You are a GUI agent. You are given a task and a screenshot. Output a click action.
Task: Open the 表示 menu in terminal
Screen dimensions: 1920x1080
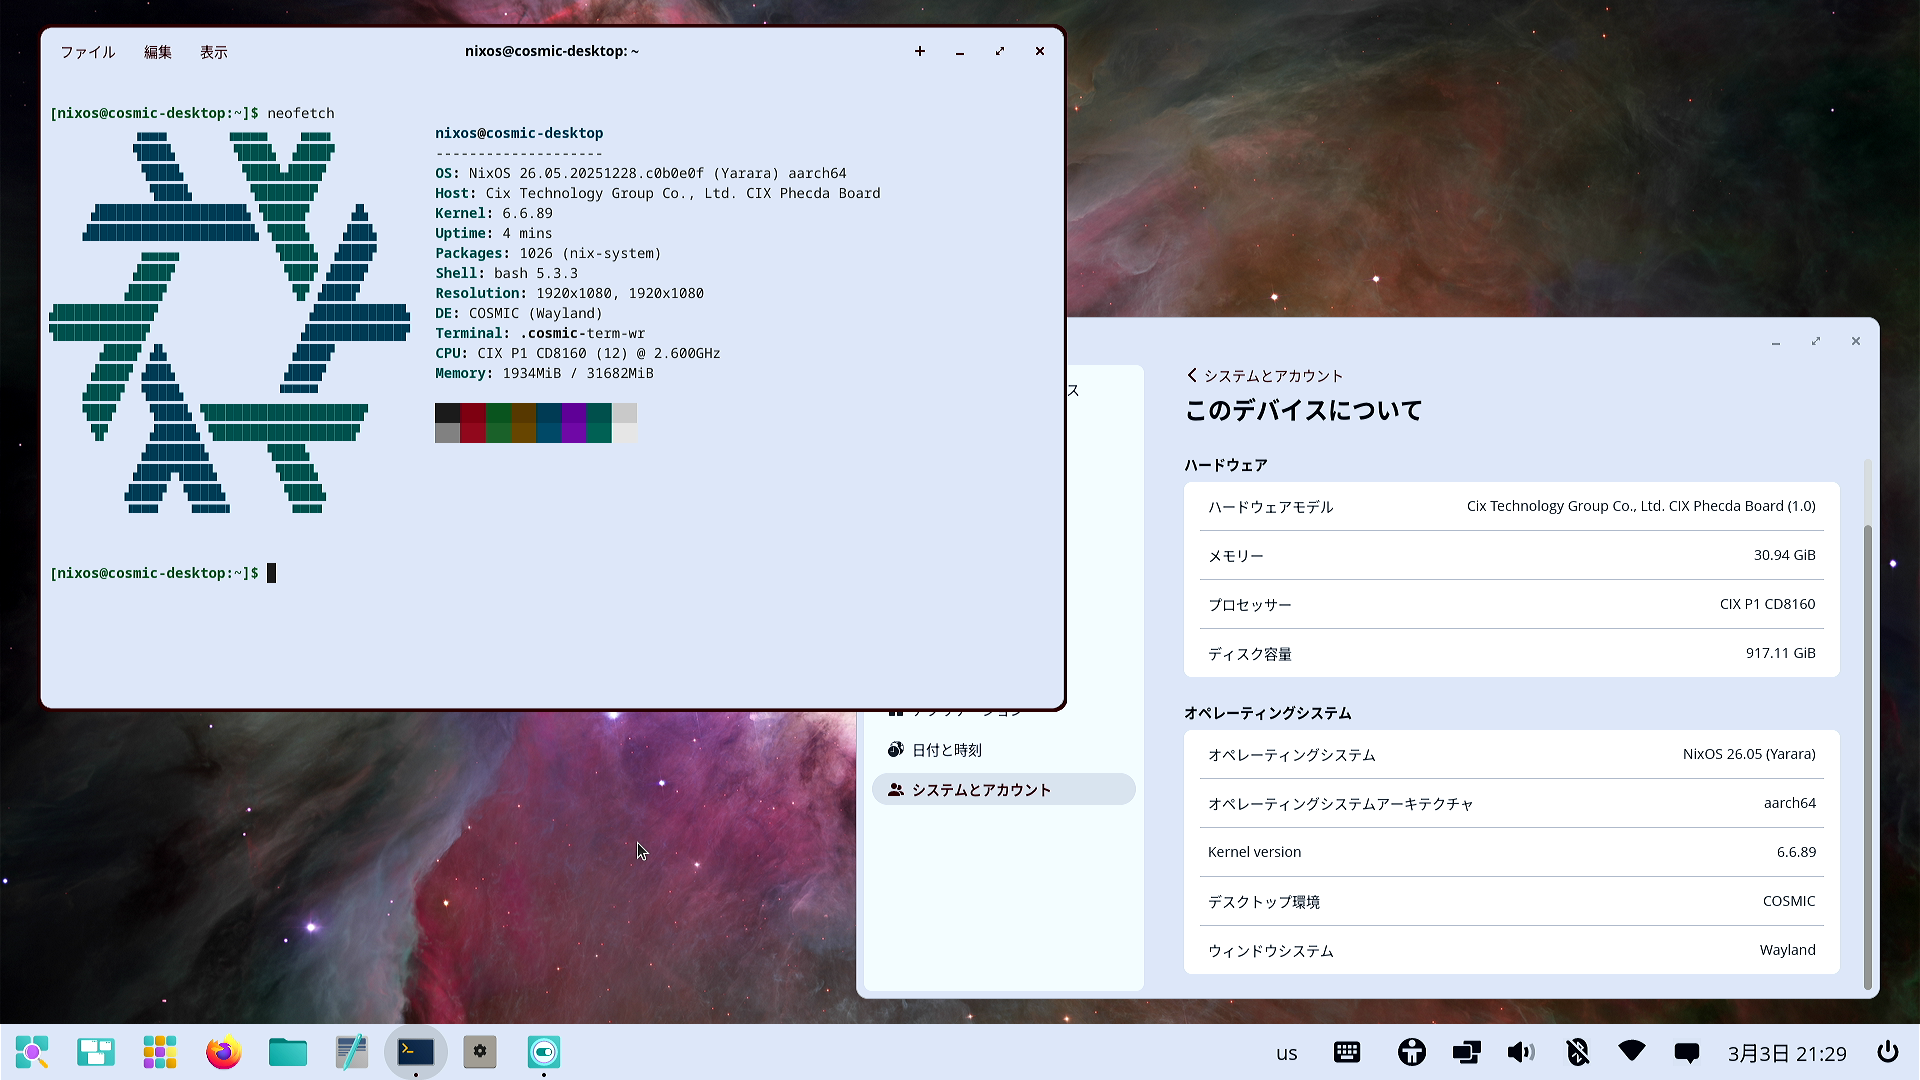[x=213, y=52]
